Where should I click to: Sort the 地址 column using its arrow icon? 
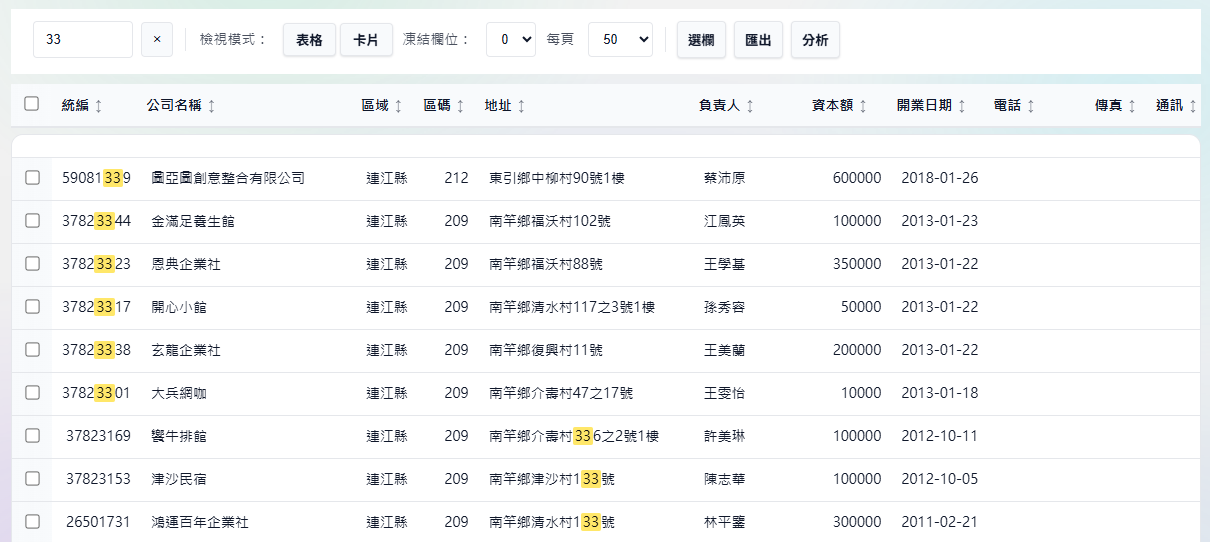point(521,106)
